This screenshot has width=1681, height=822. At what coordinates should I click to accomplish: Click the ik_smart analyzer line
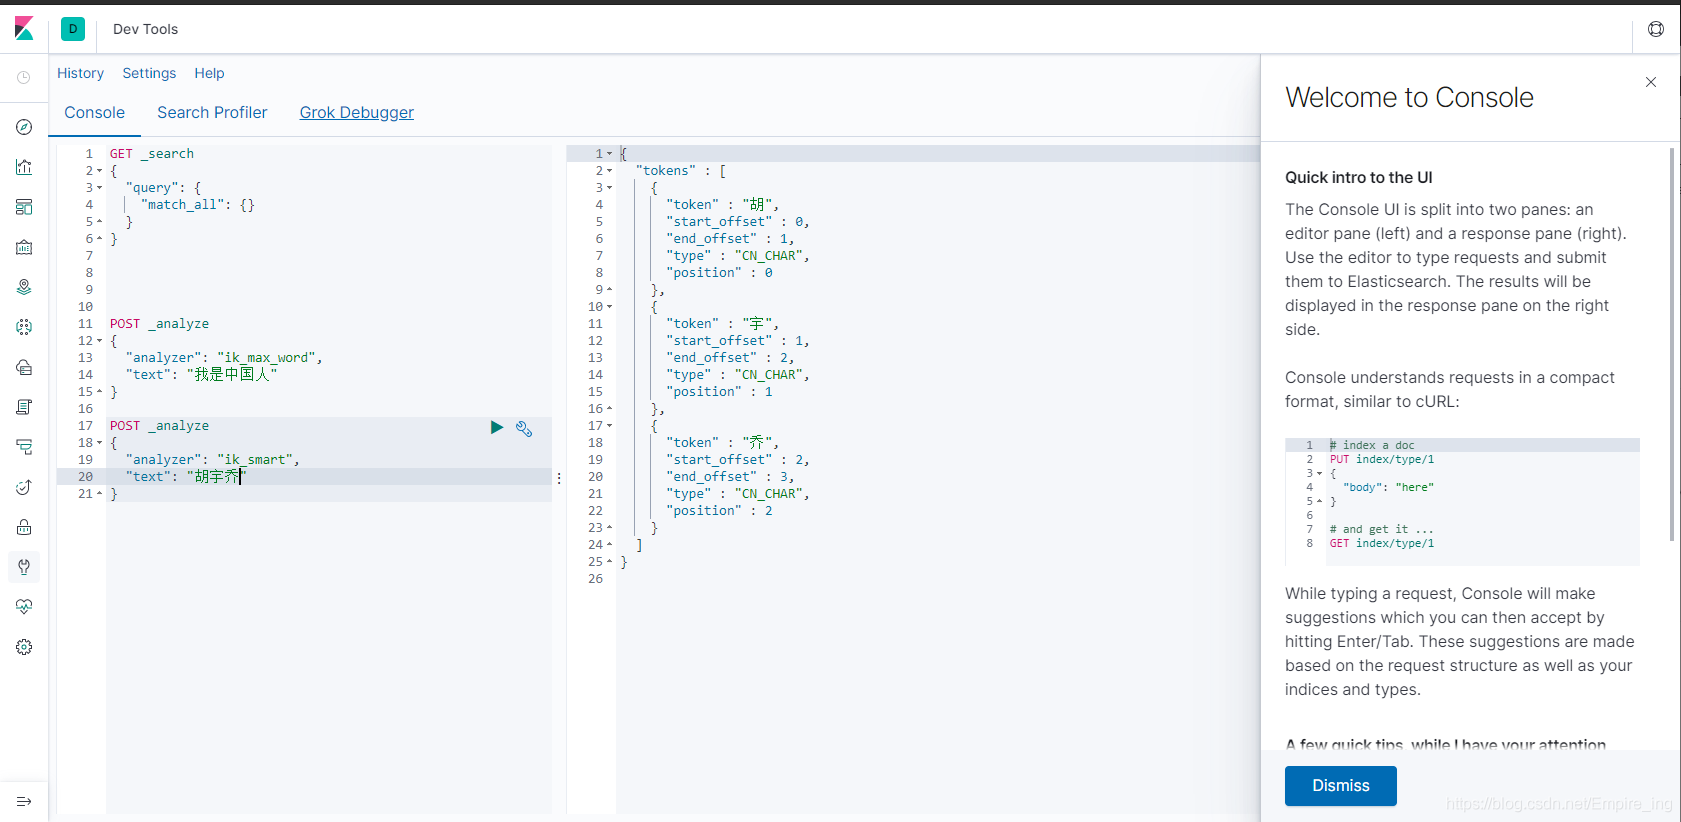coord(212,460)
